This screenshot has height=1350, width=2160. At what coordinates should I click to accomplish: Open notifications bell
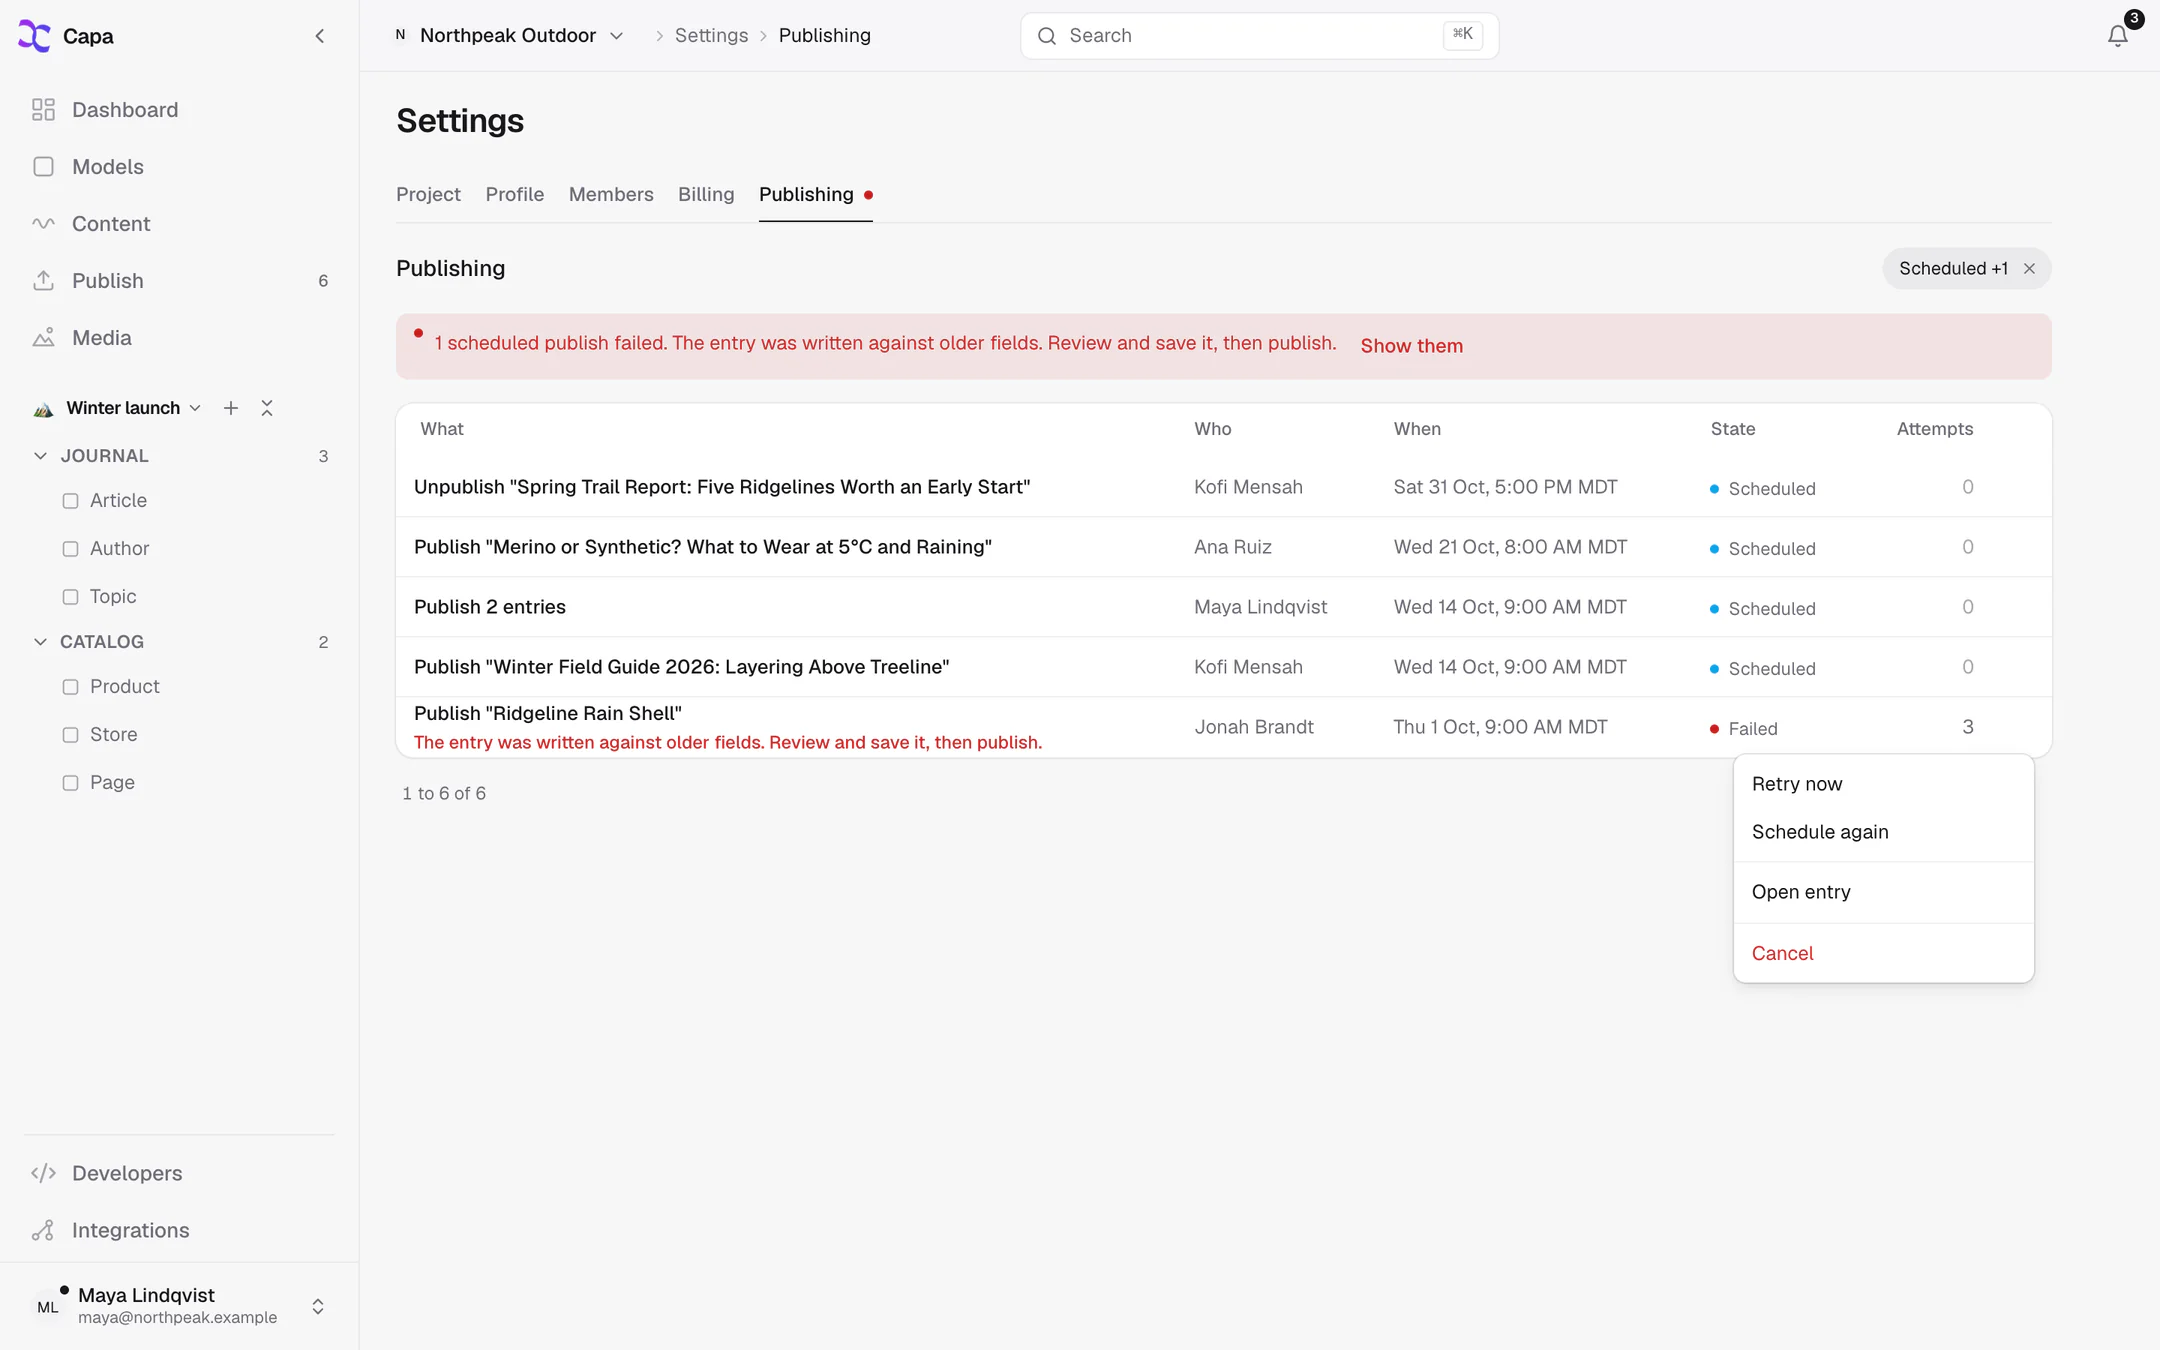(x=2117, y=36)
